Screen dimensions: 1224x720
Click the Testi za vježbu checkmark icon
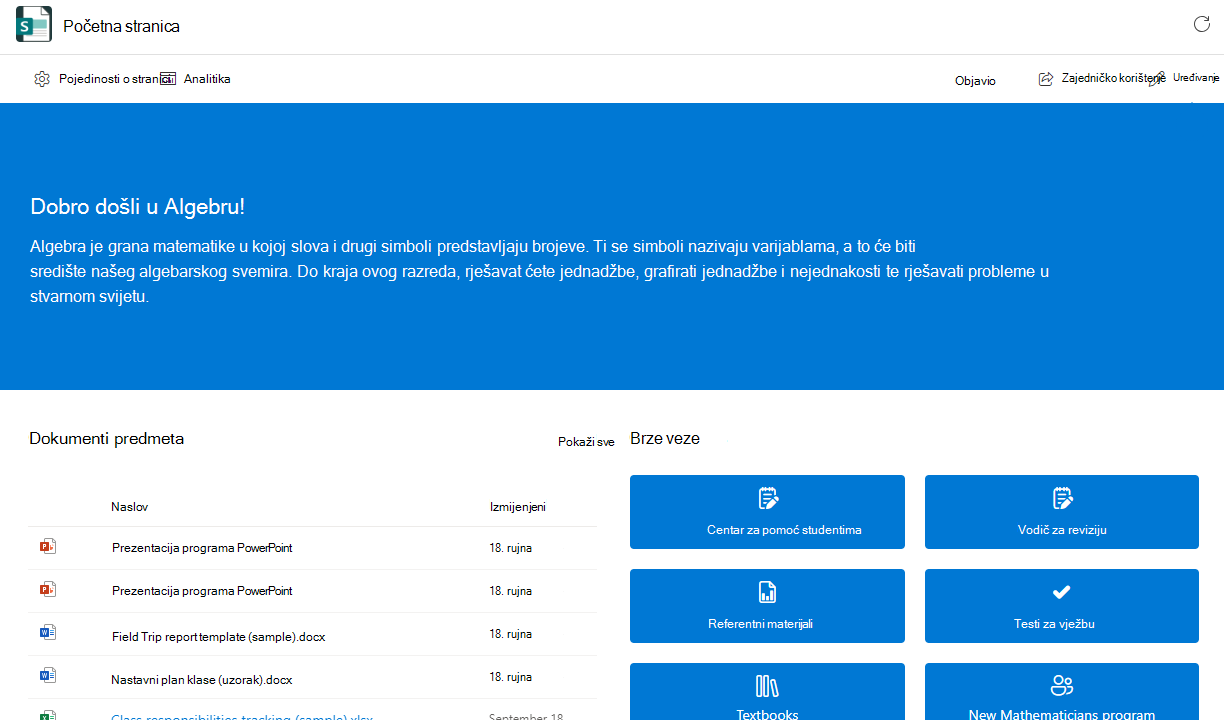1062,592
